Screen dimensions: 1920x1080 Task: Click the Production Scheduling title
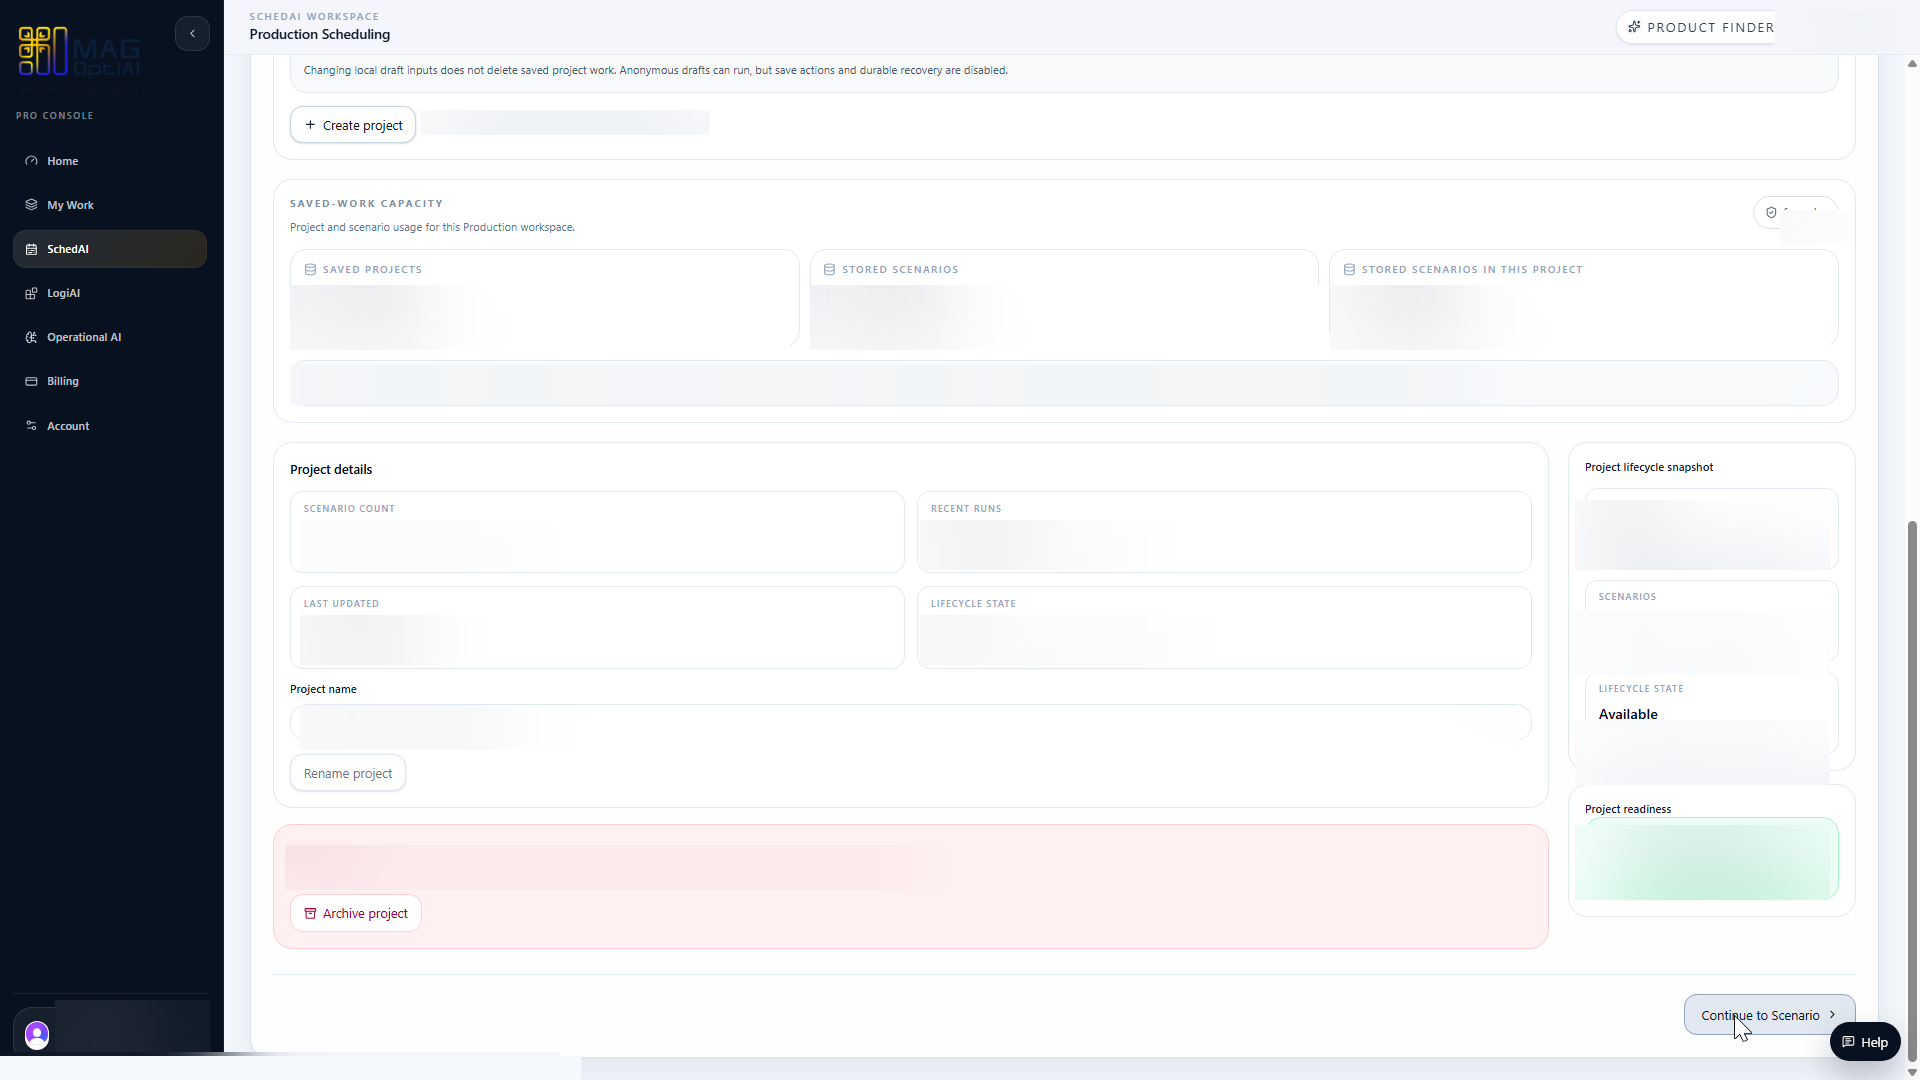tap(320, 34)
